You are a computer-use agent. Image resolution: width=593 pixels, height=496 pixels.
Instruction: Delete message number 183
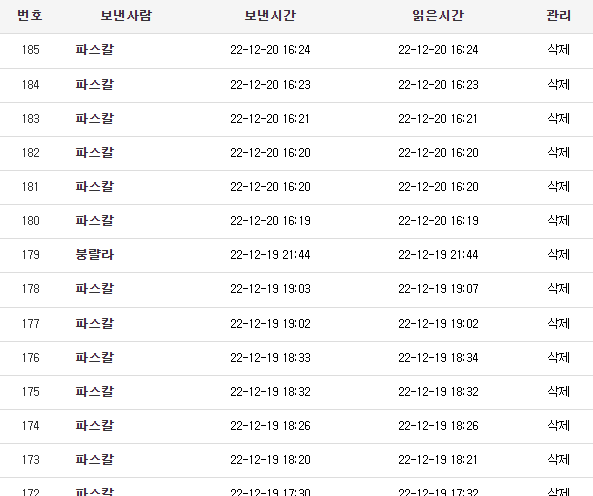558,118
